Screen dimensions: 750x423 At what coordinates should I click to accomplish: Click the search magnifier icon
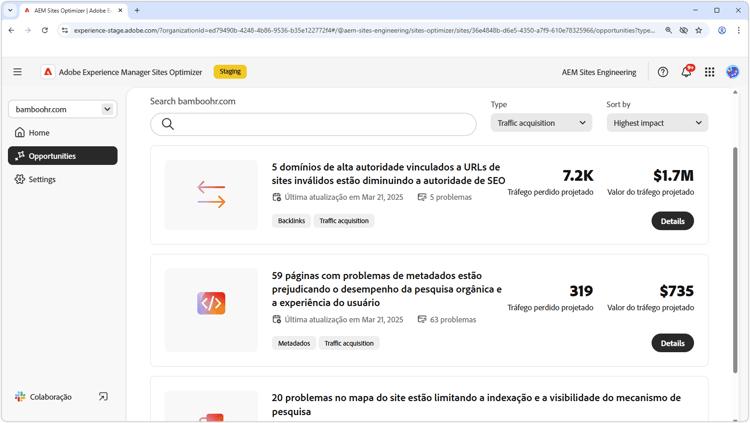pos(167,124)
